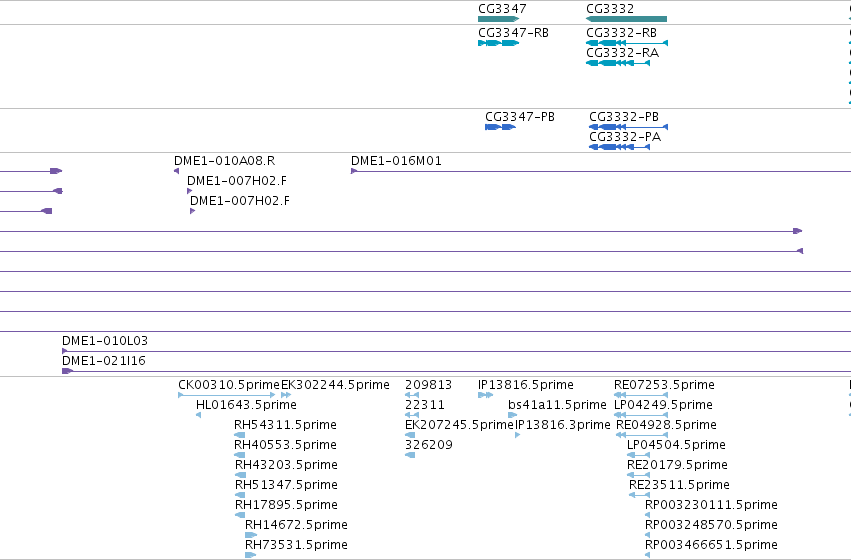Click the DME1-010A08.R label

click(224, 161)
